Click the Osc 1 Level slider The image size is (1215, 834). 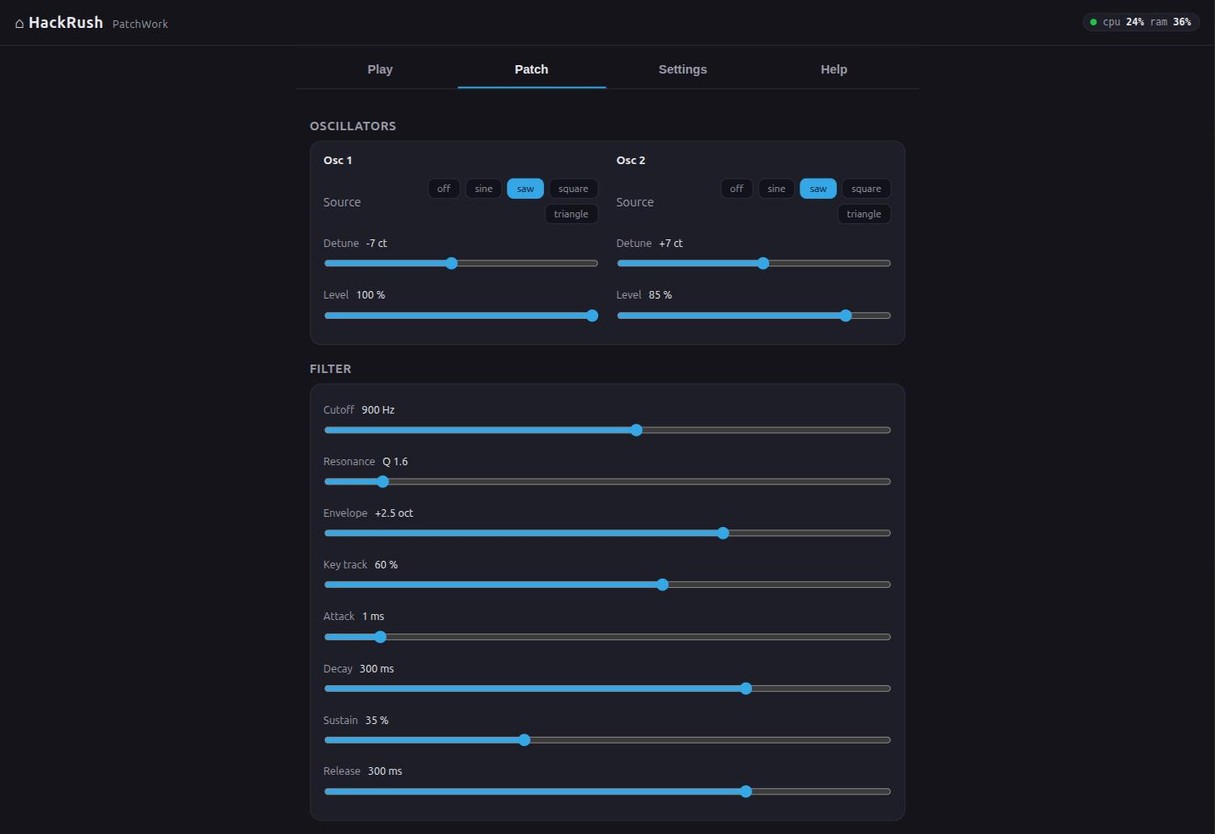(461, 315)
